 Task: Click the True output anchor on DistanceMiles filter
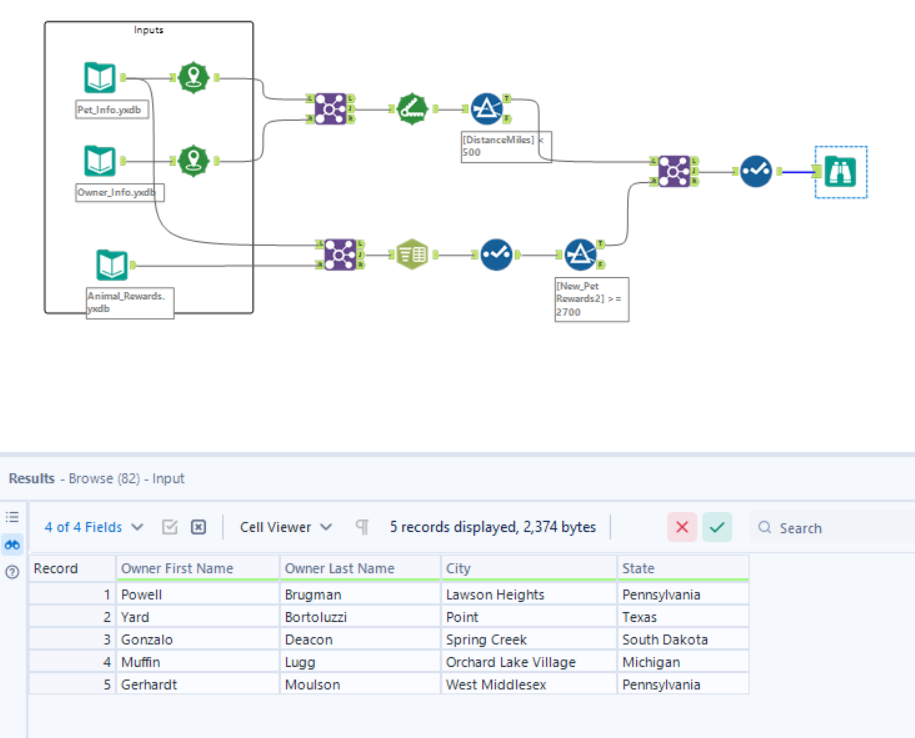coord(507,99)
